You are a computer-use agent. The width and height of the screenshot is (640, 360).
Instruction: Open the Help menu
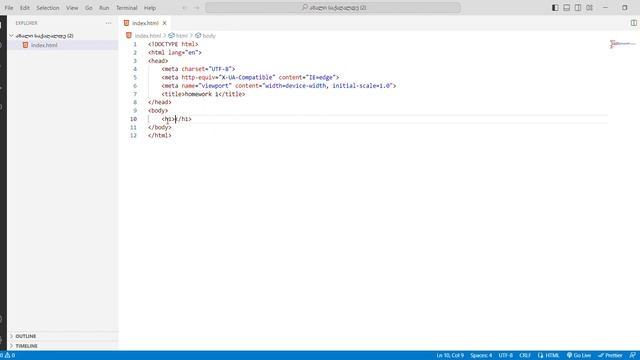click(x=150, y=8)
